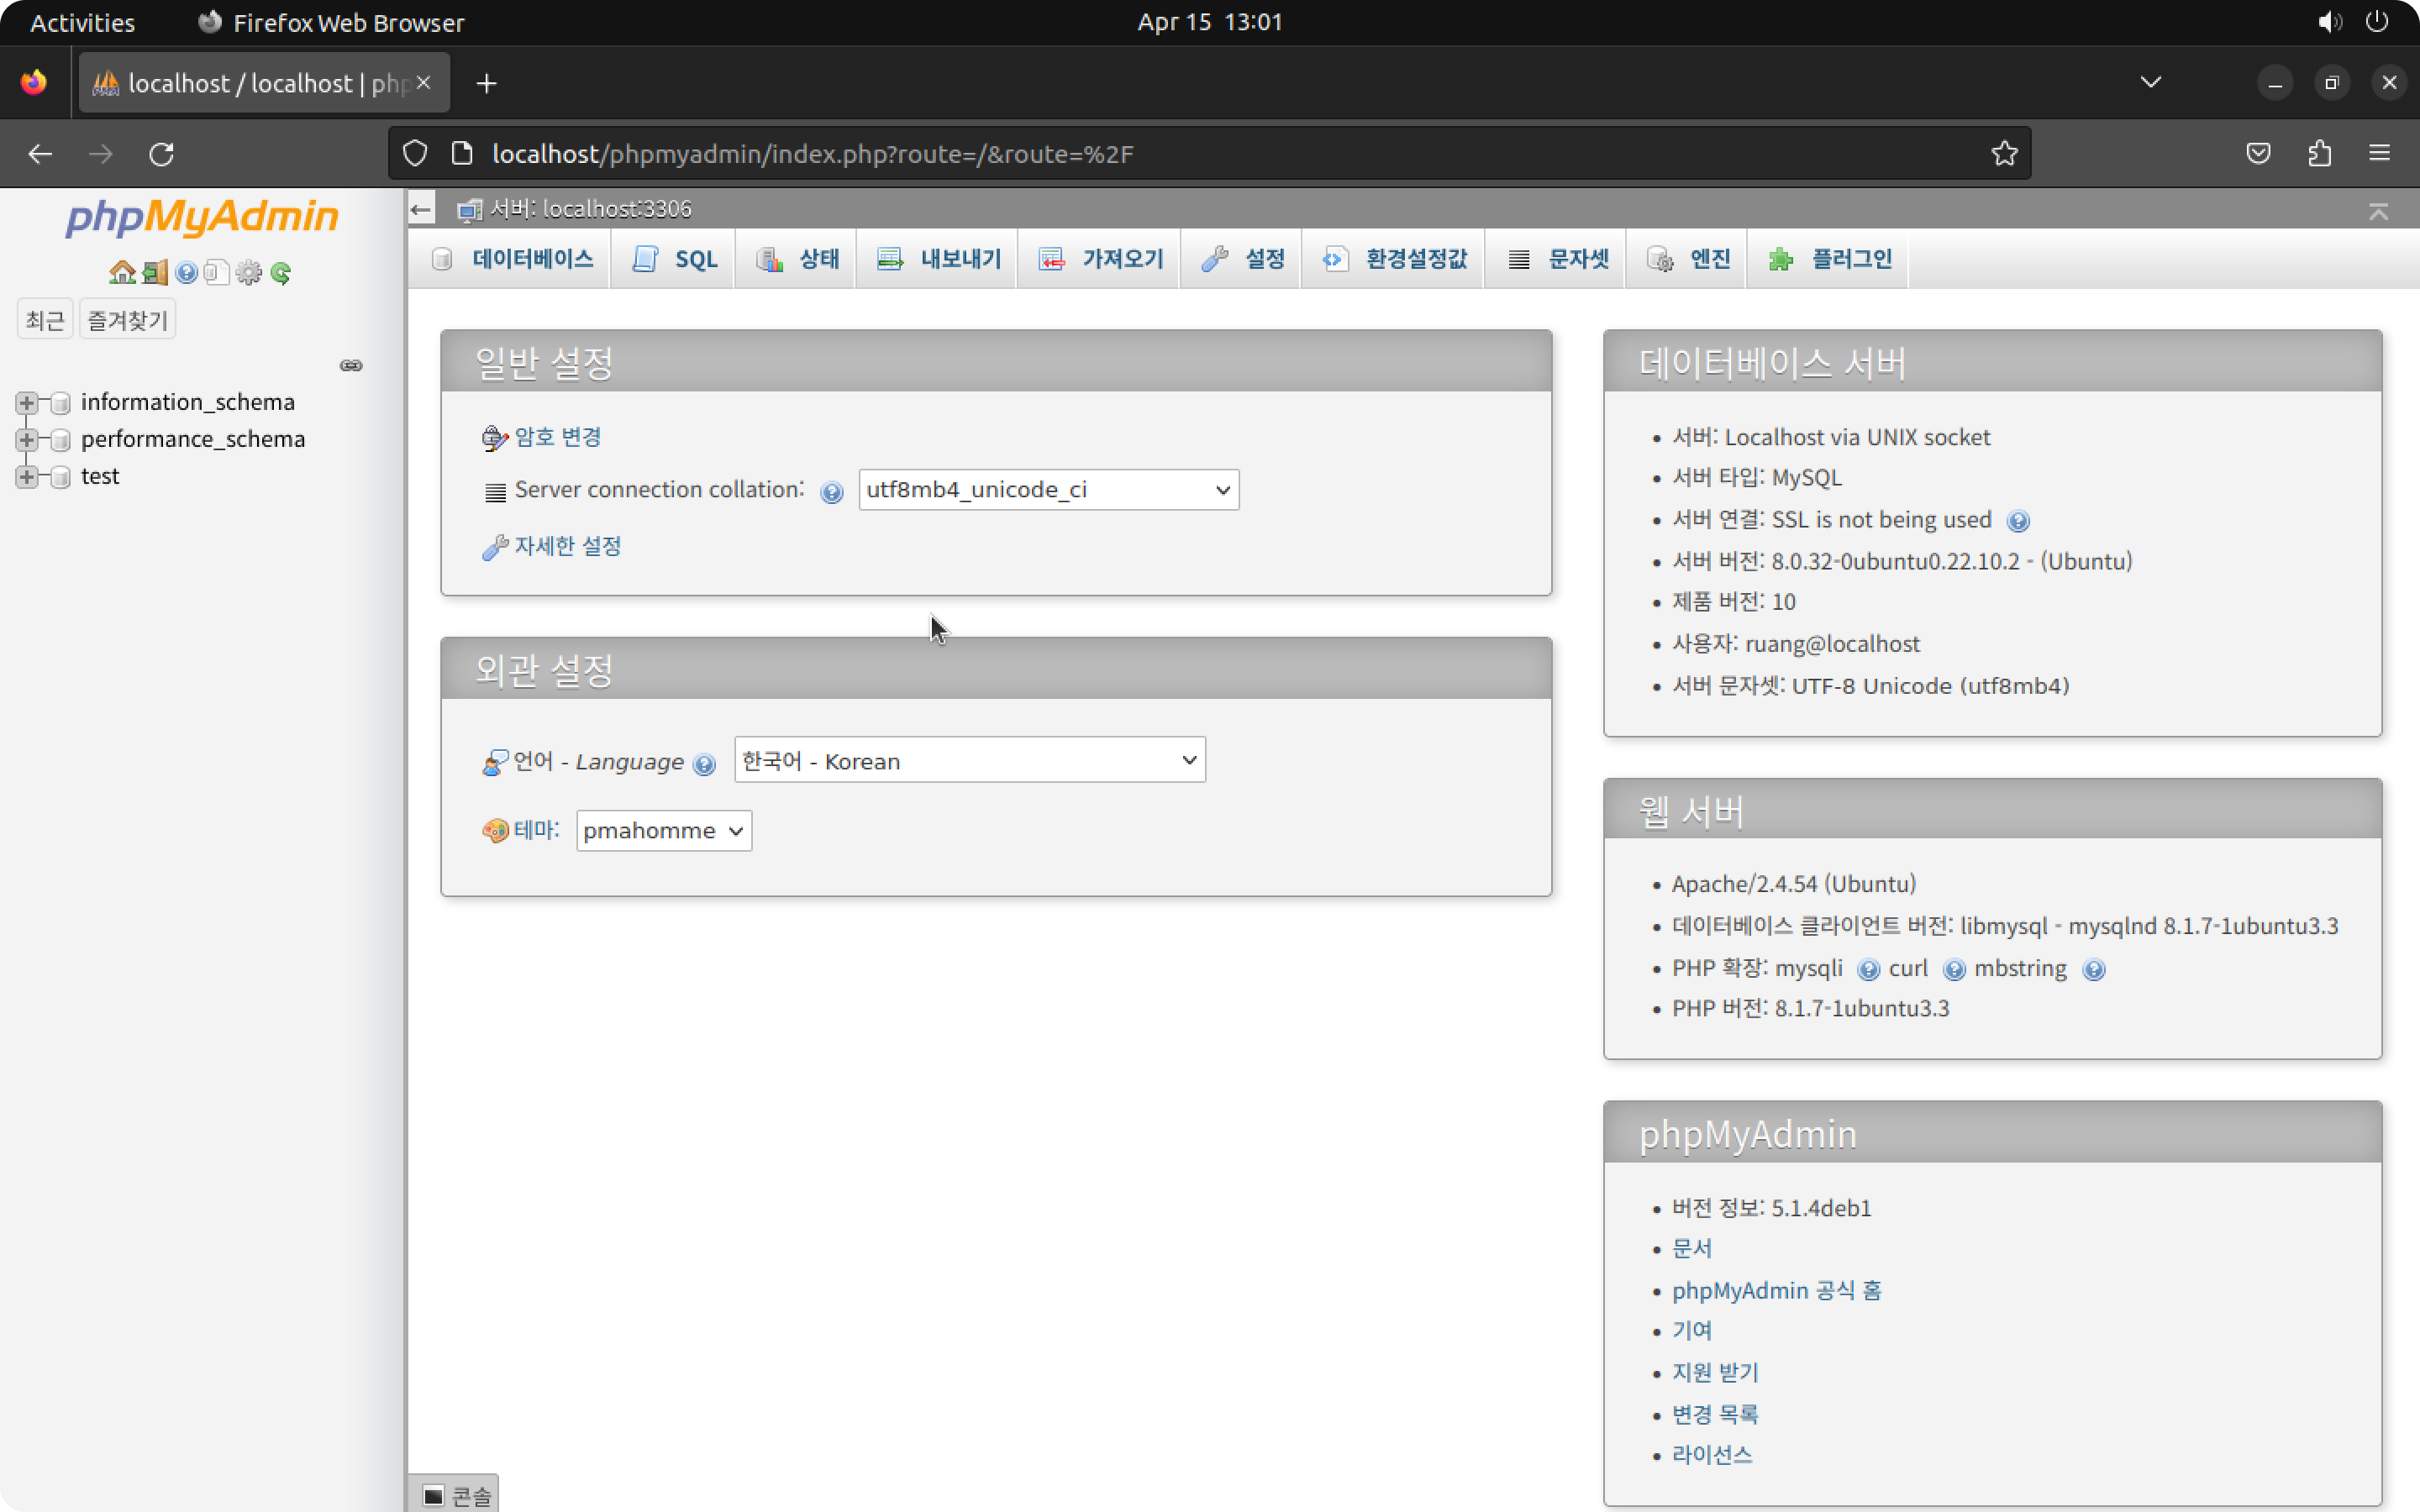Open the 변경 목록 changelog link

(1715, 1414)
